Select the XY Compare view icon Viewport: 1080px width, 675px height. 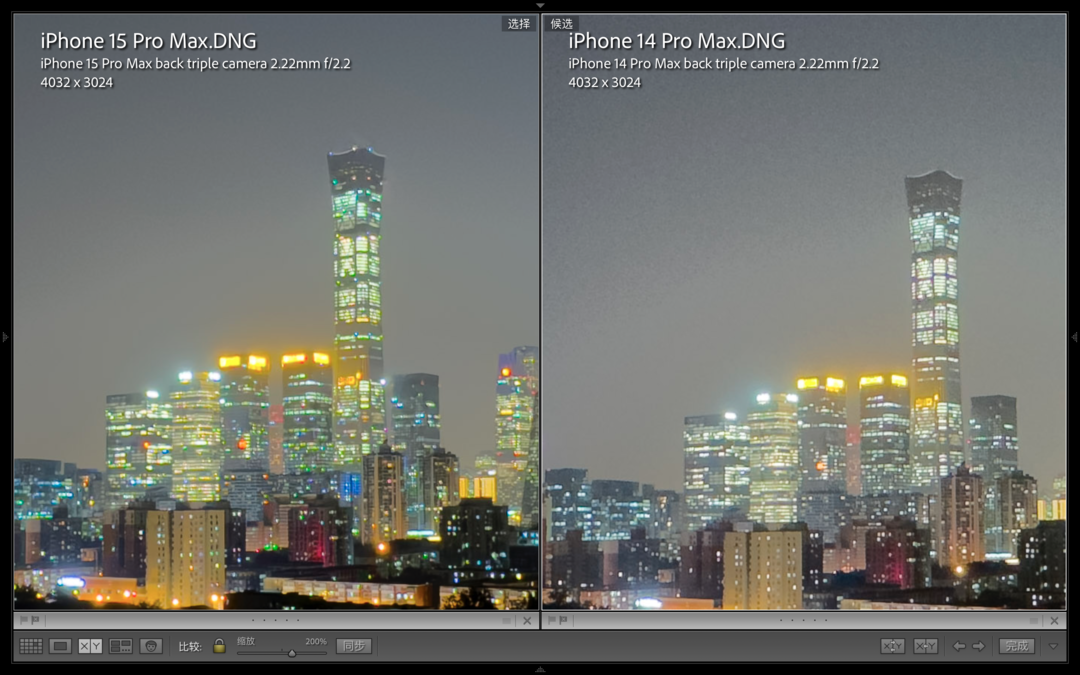click(x=90, y=646)
